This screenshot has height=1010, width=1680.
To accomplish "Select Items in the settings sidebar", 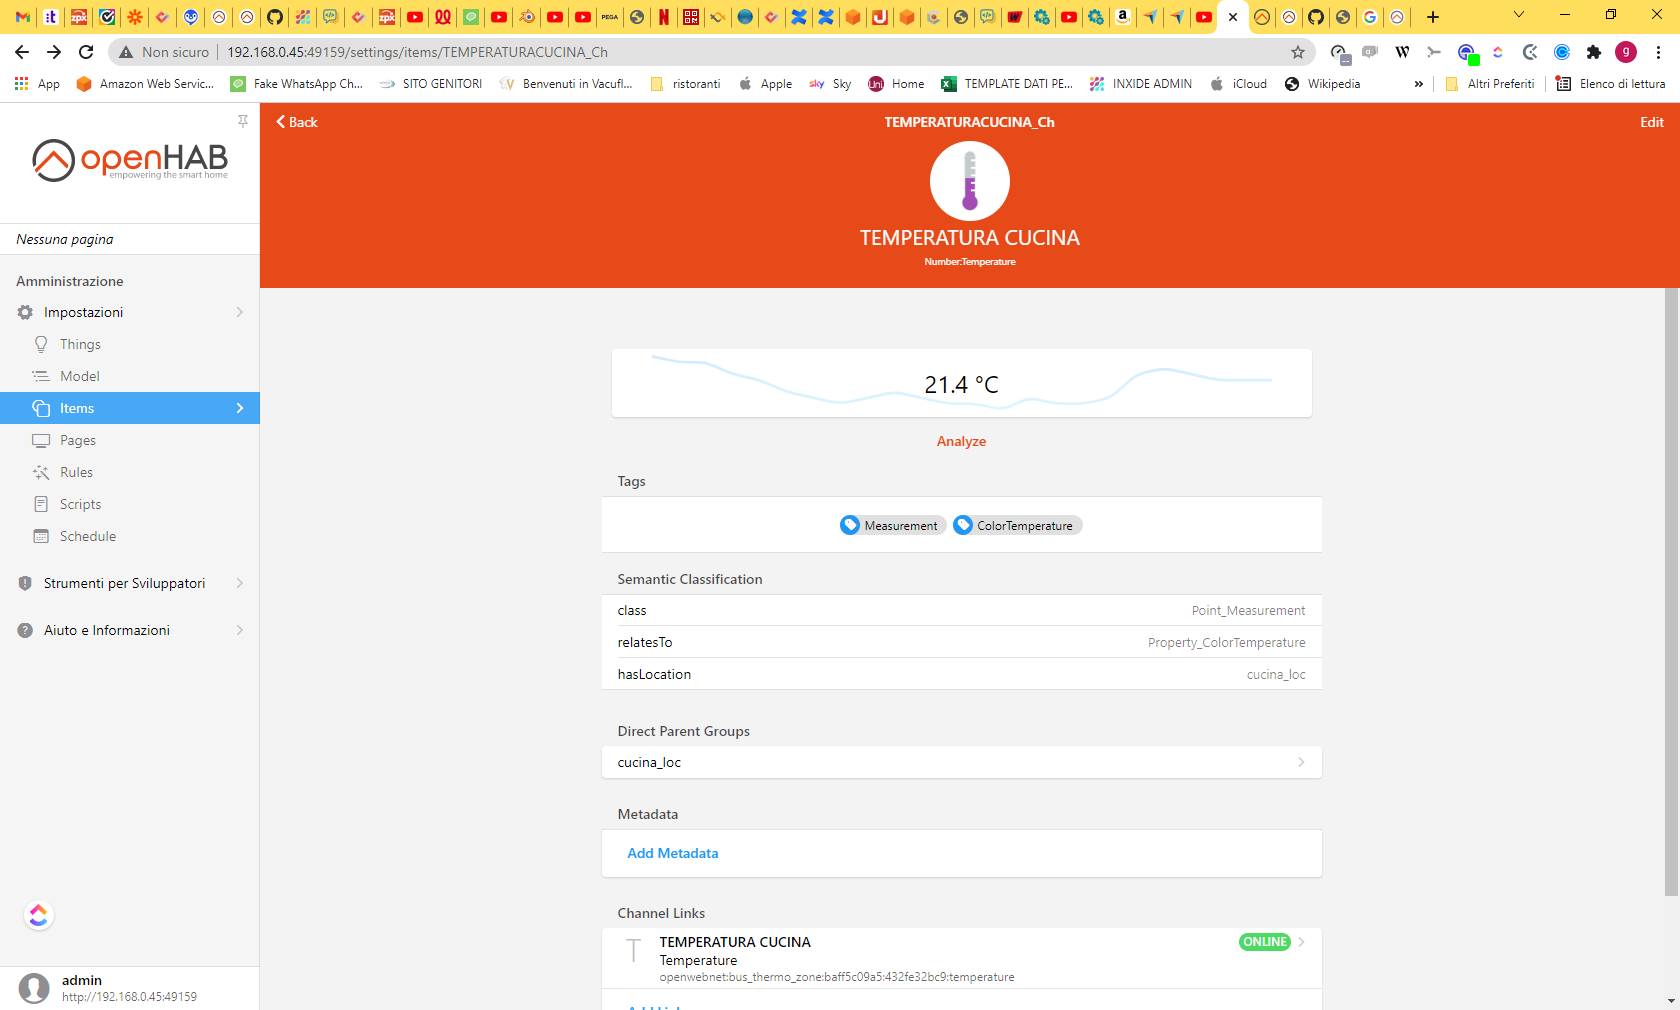I will tap(130, 408).
